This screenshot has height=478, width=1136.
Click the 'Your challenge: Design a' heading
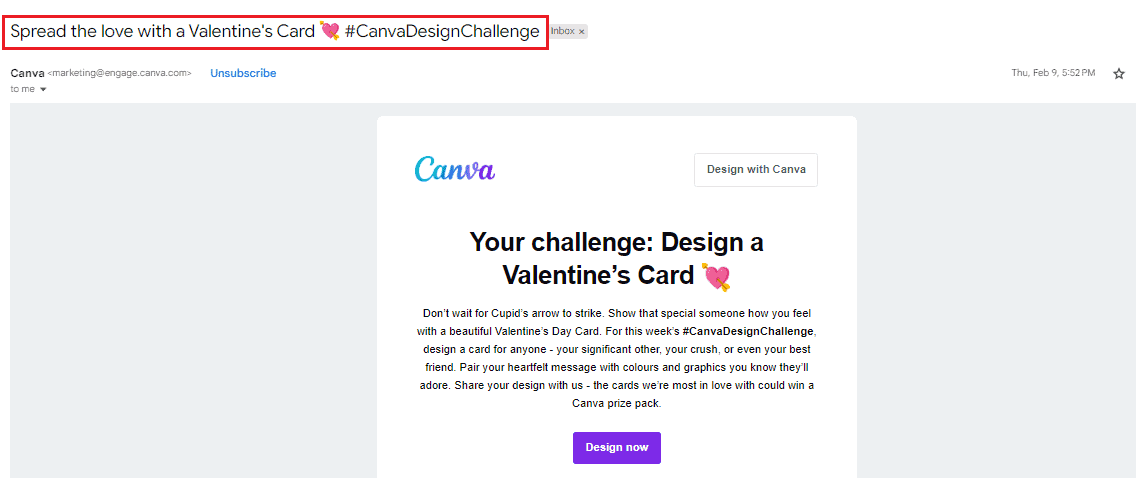617,242
